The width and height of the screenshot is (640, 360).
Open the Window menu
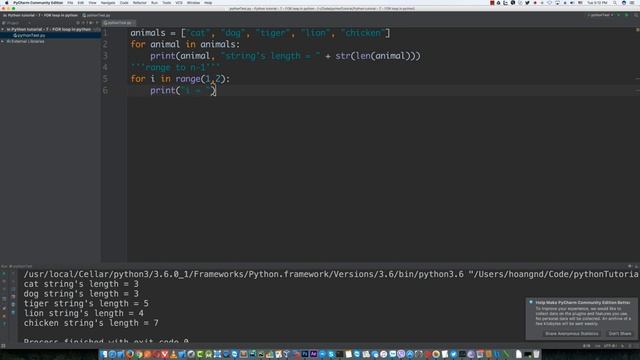pos(193,3)
